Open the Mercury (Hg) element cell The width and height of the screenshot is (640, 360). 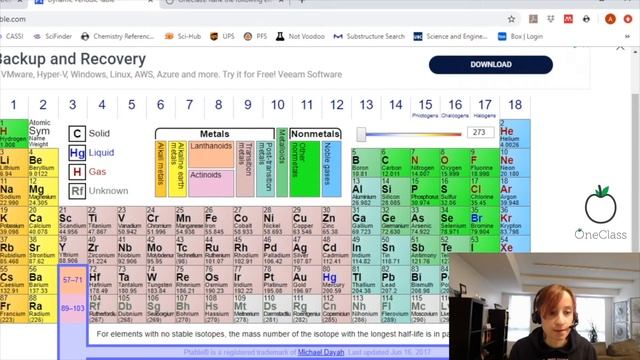pyautogui.click(x=336, y=280)
